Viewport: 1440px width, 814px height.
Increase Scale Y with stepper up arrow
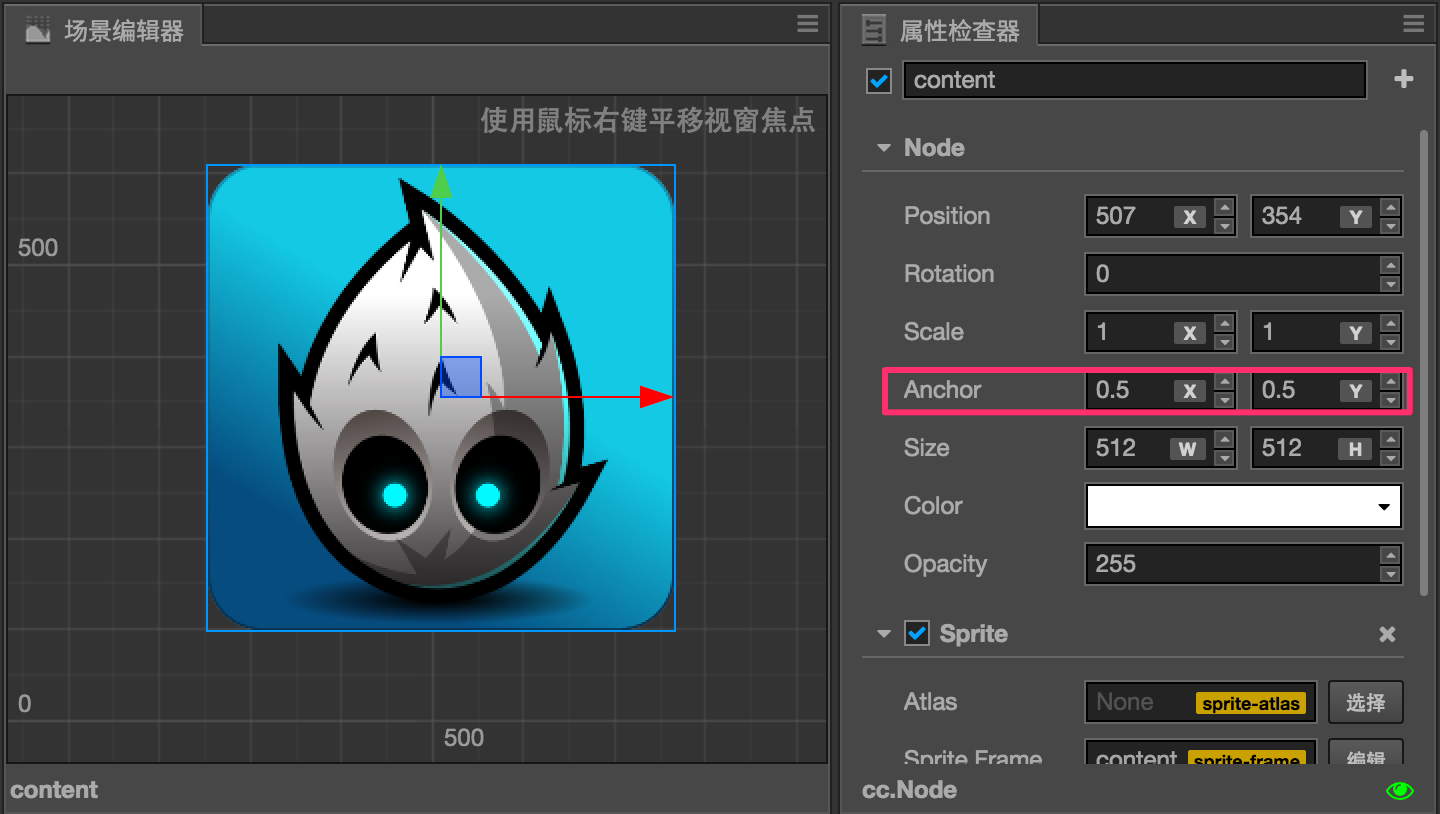1390,323
